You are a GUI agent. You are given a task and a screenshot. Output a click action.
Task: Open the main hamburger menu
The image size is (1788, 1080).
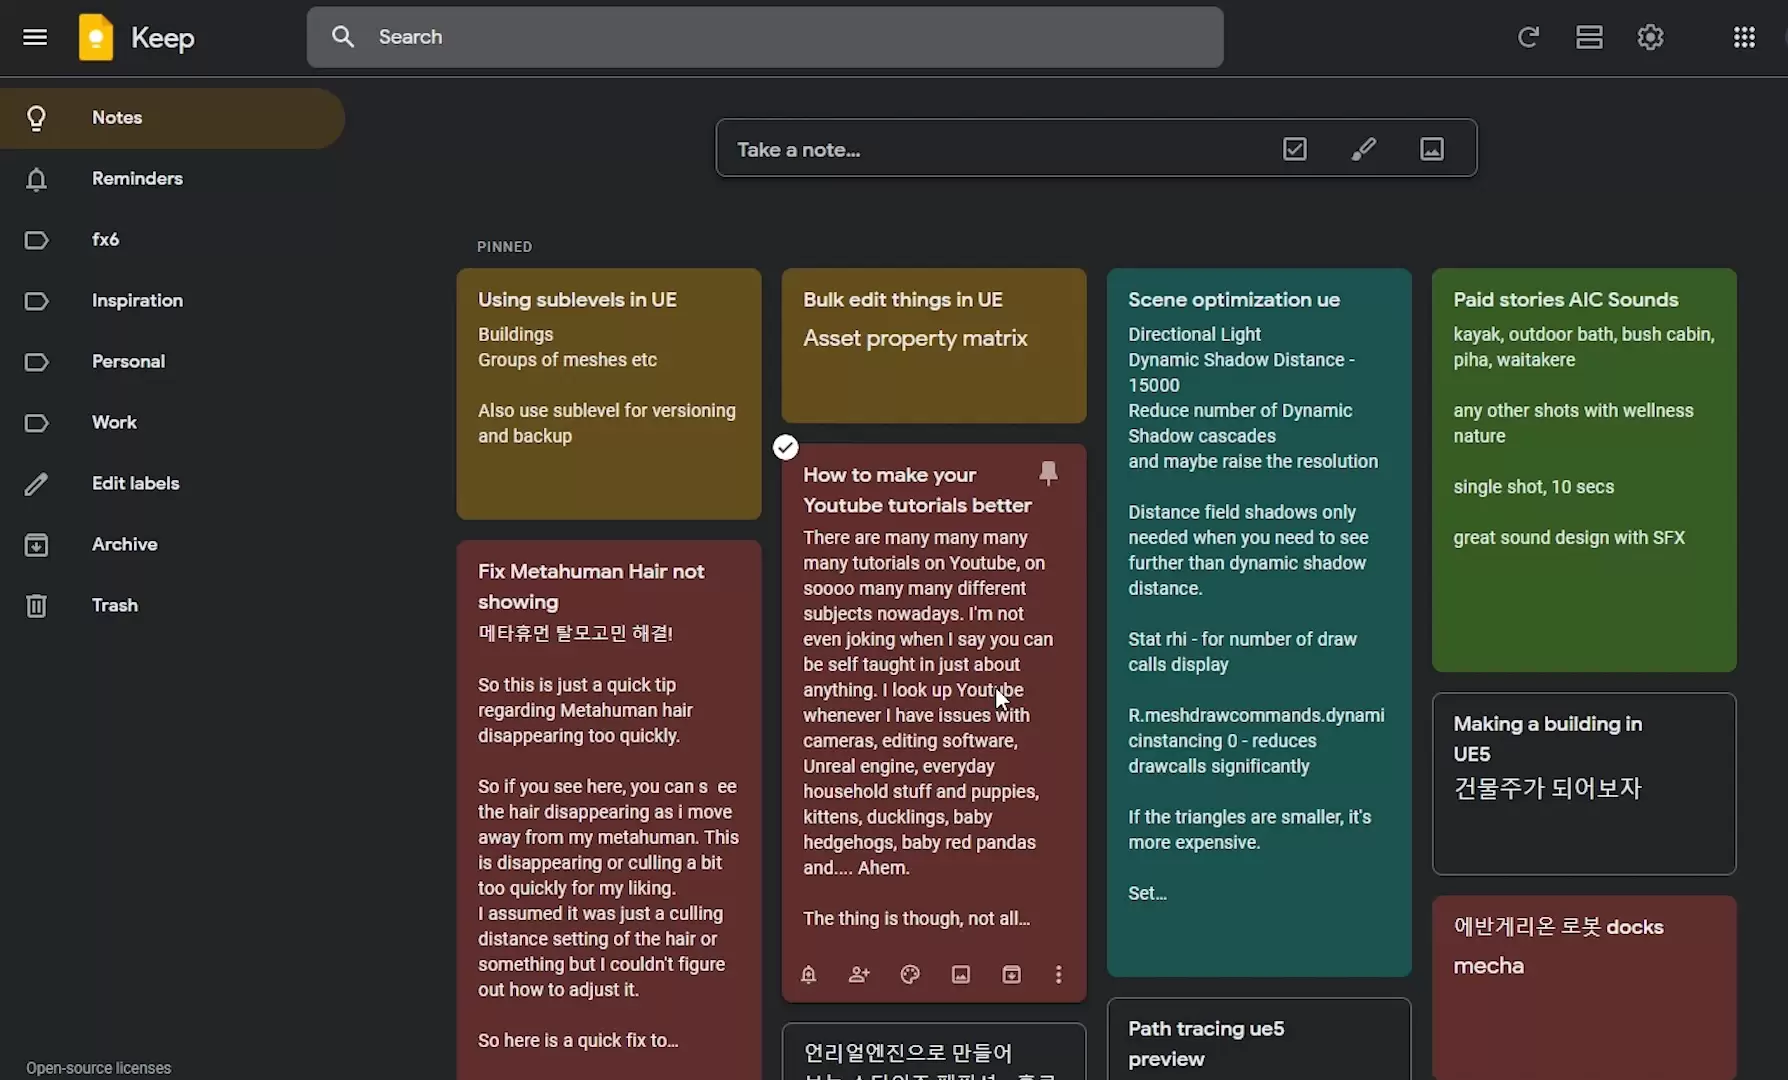(x=35, y=37)
